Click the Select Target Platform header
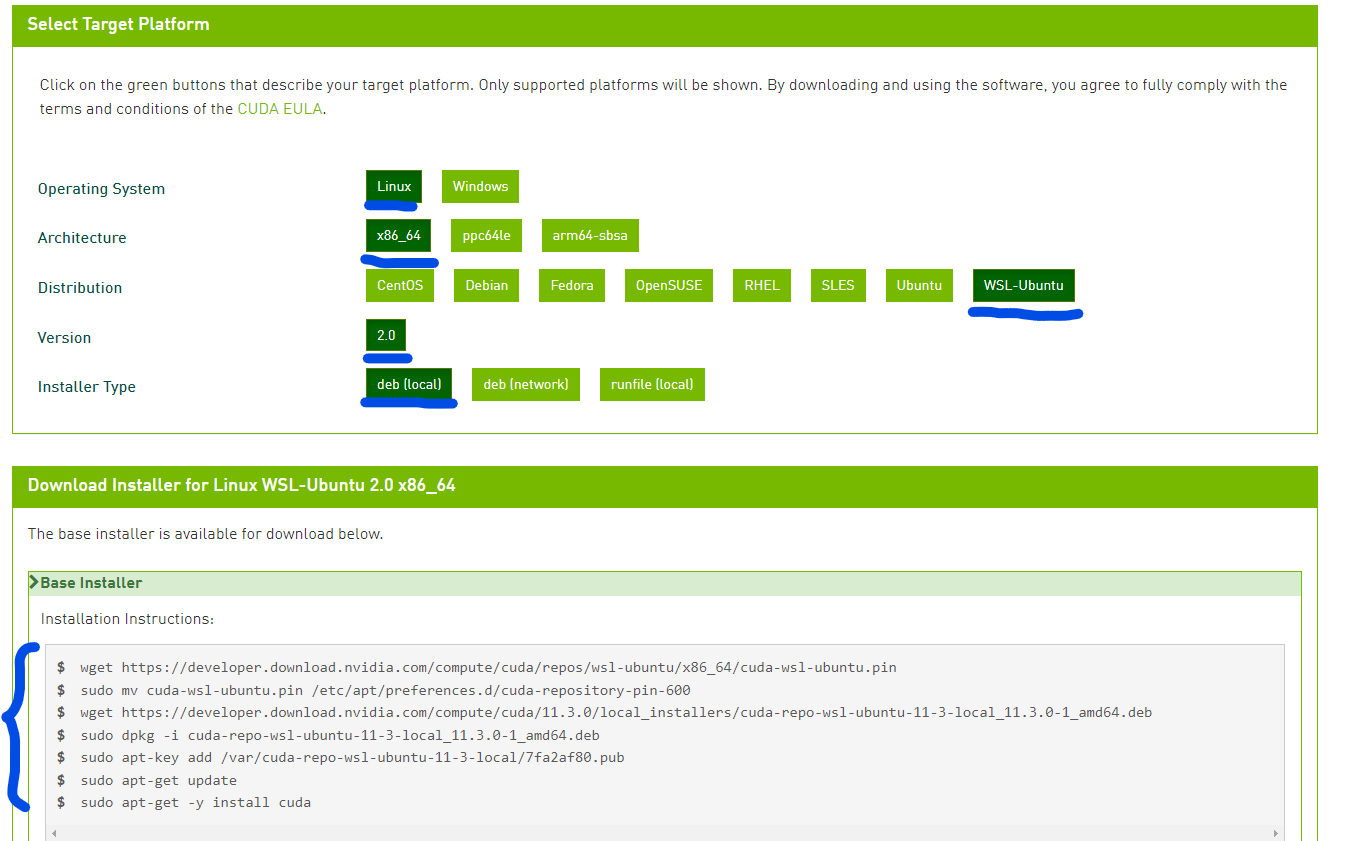 (665, 25)
